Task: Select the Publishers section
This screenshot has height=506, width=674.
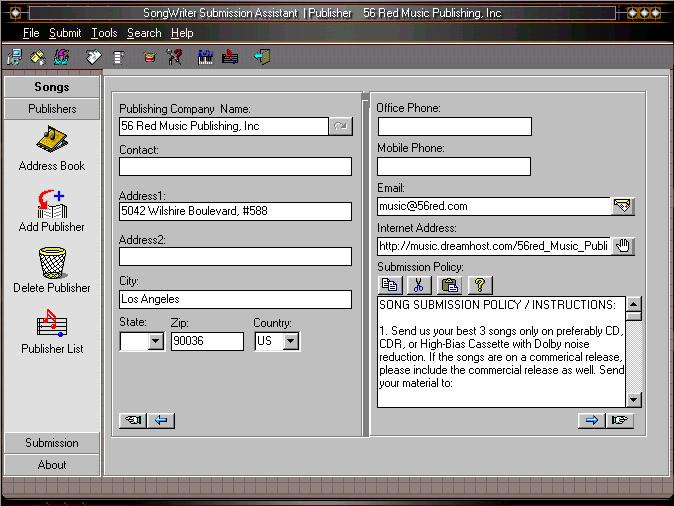Action: coord(52,109)
